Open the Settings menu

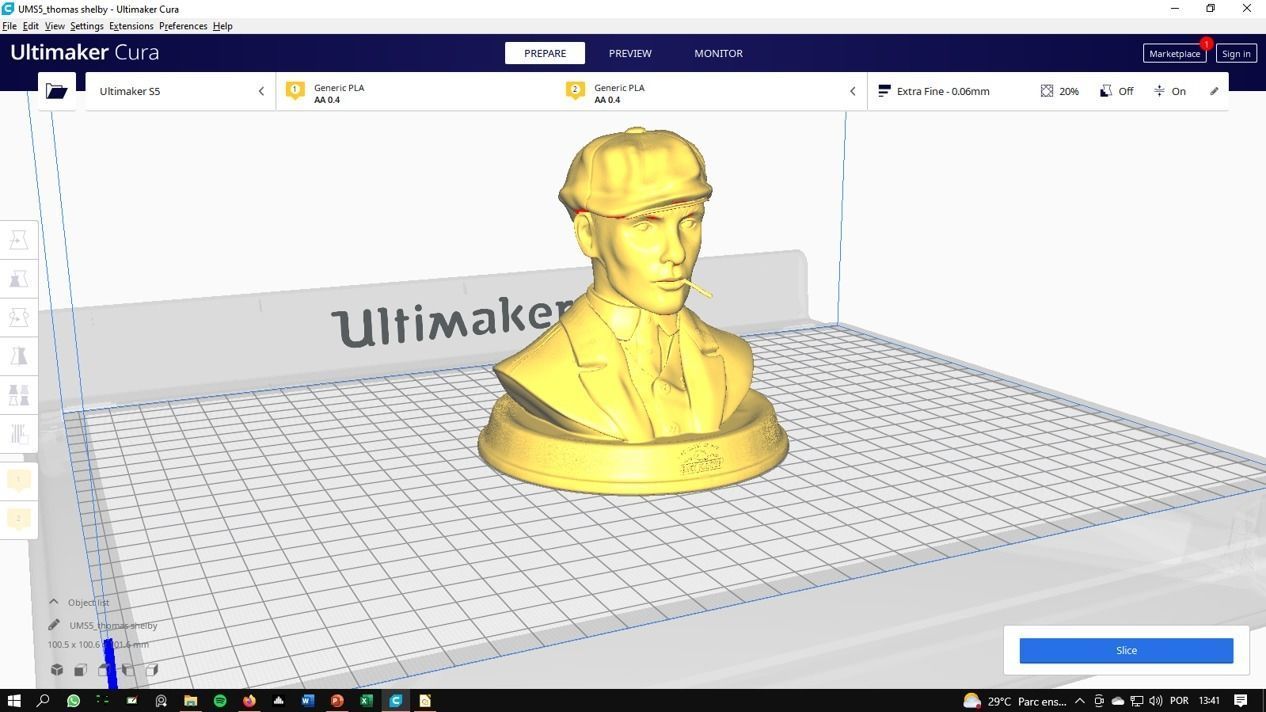tap(87, 26)
